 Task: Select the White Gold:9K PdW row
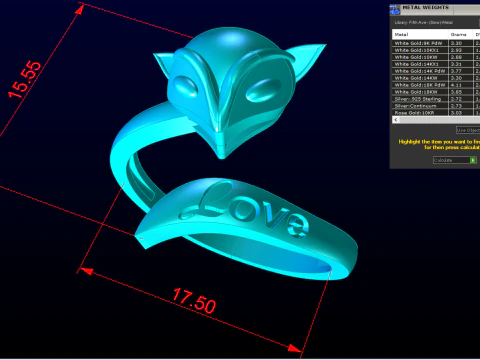(436, 43)
